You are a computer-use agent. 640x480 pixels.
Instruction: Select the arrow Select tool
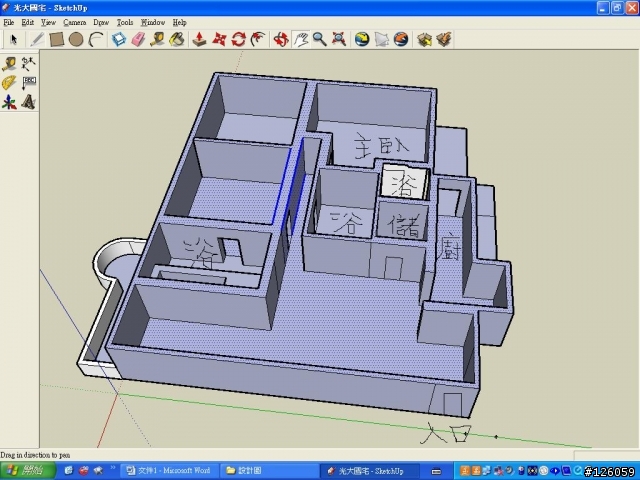coord(14,40)
